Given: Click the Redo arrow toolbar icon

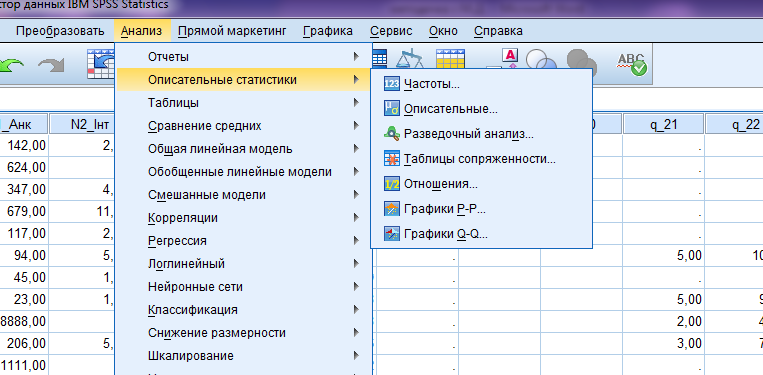Looking at the screenshot, I should (51, 65).
